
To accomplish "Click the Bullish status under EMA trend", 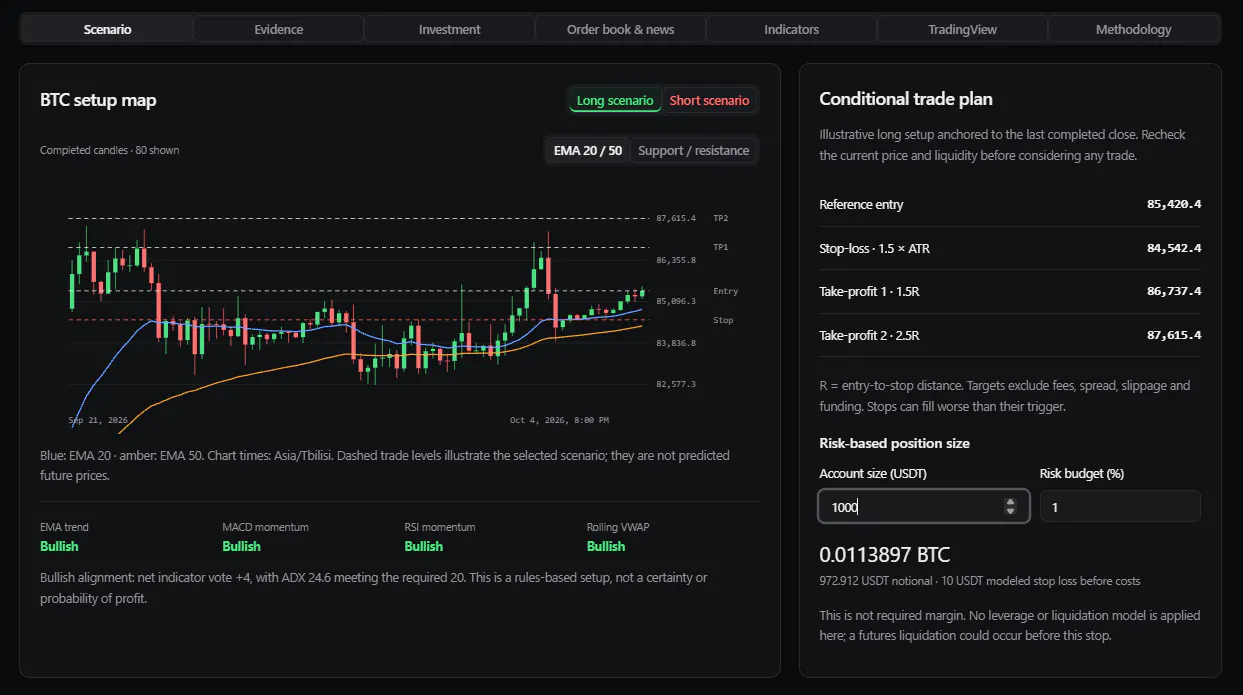I will 59,546.
